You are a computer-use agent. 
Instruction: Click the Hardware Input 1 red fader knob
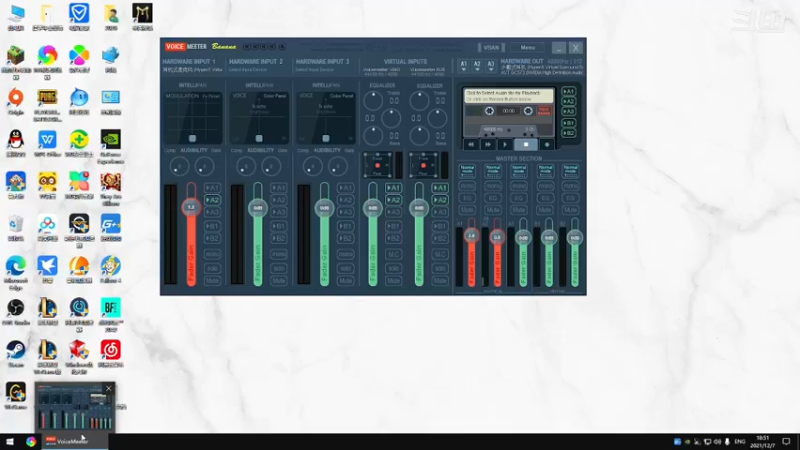coord(191,207)
